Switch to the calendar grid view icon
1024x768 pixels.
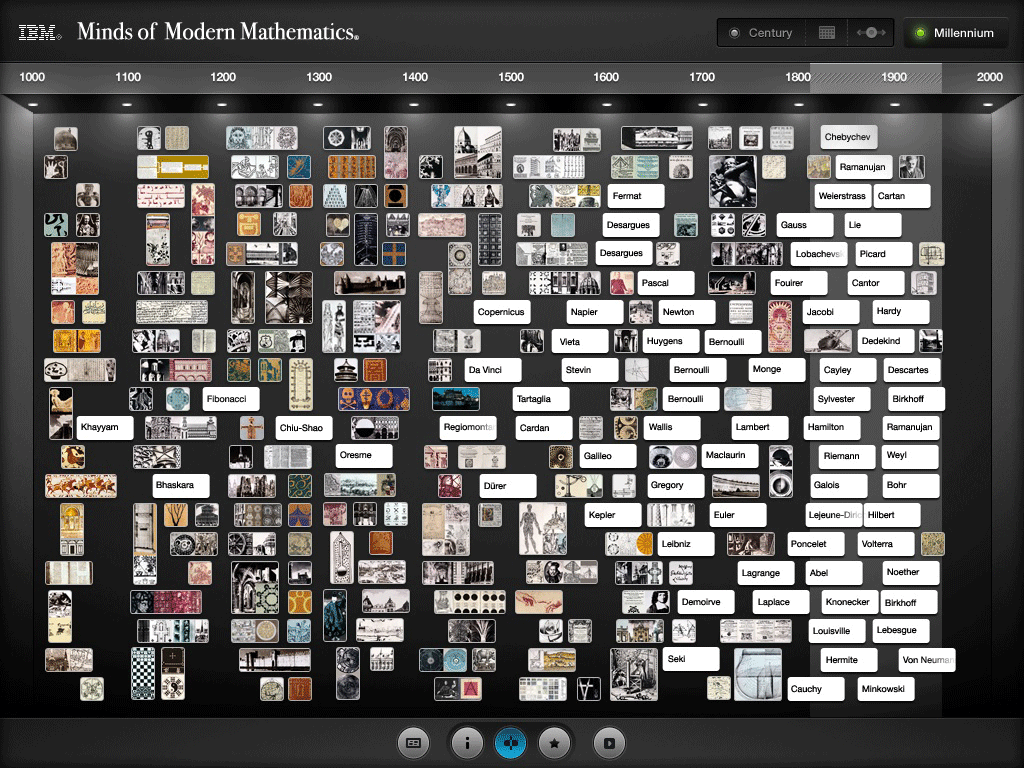826,33
